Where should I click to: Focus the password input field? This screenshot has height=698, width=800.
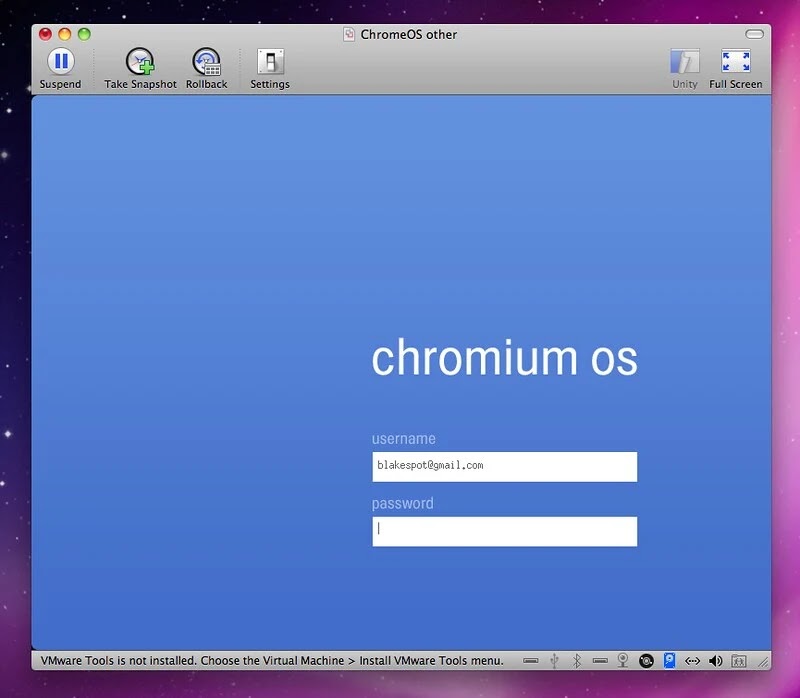(505, 531)
